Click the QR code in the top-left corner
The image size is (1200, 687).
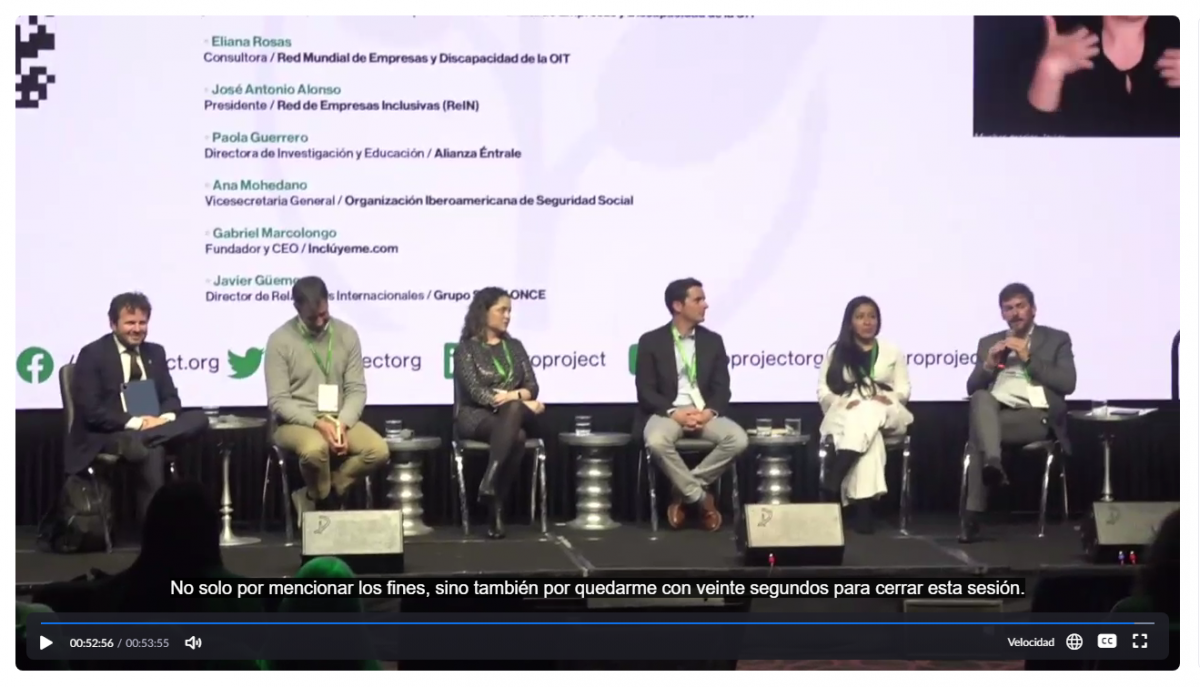(x=35, y=62)
